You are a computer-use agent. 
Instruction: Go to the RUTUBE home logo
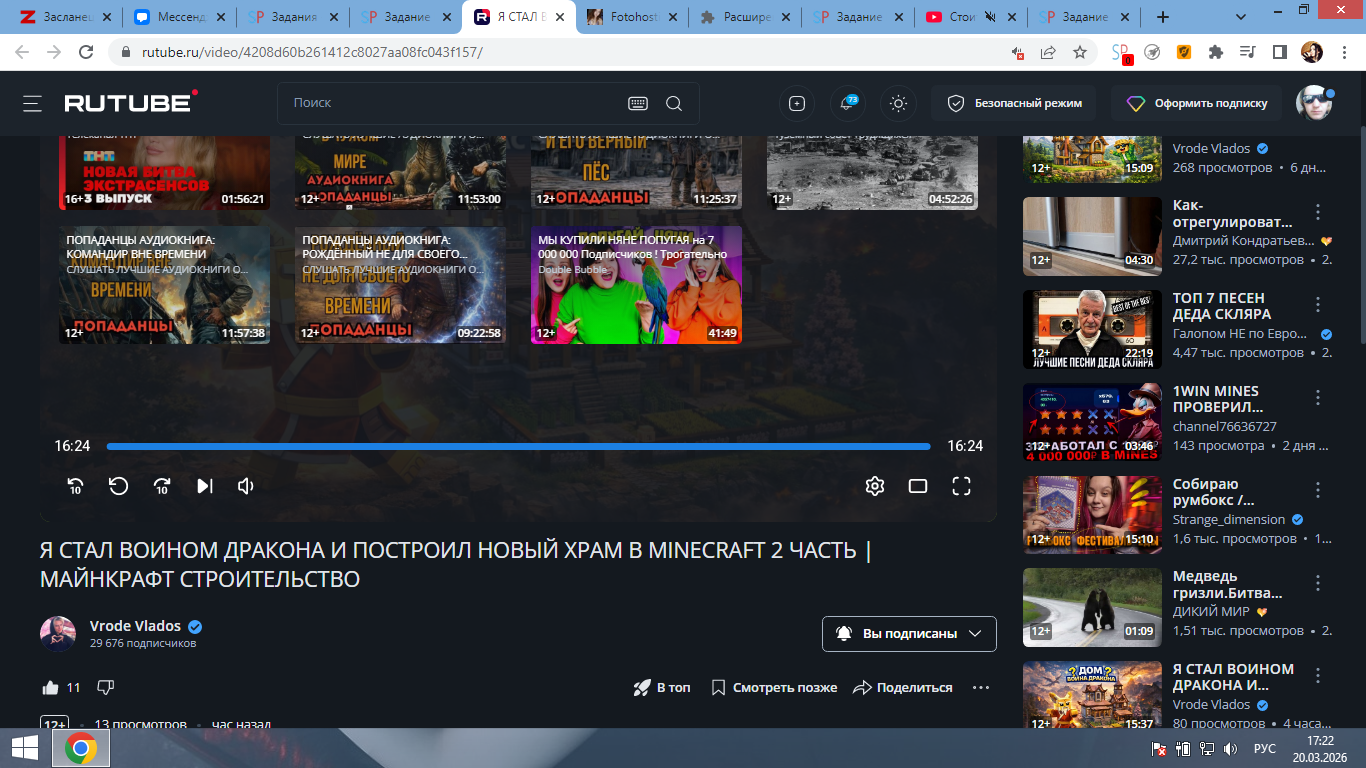[x=131, y=102]
